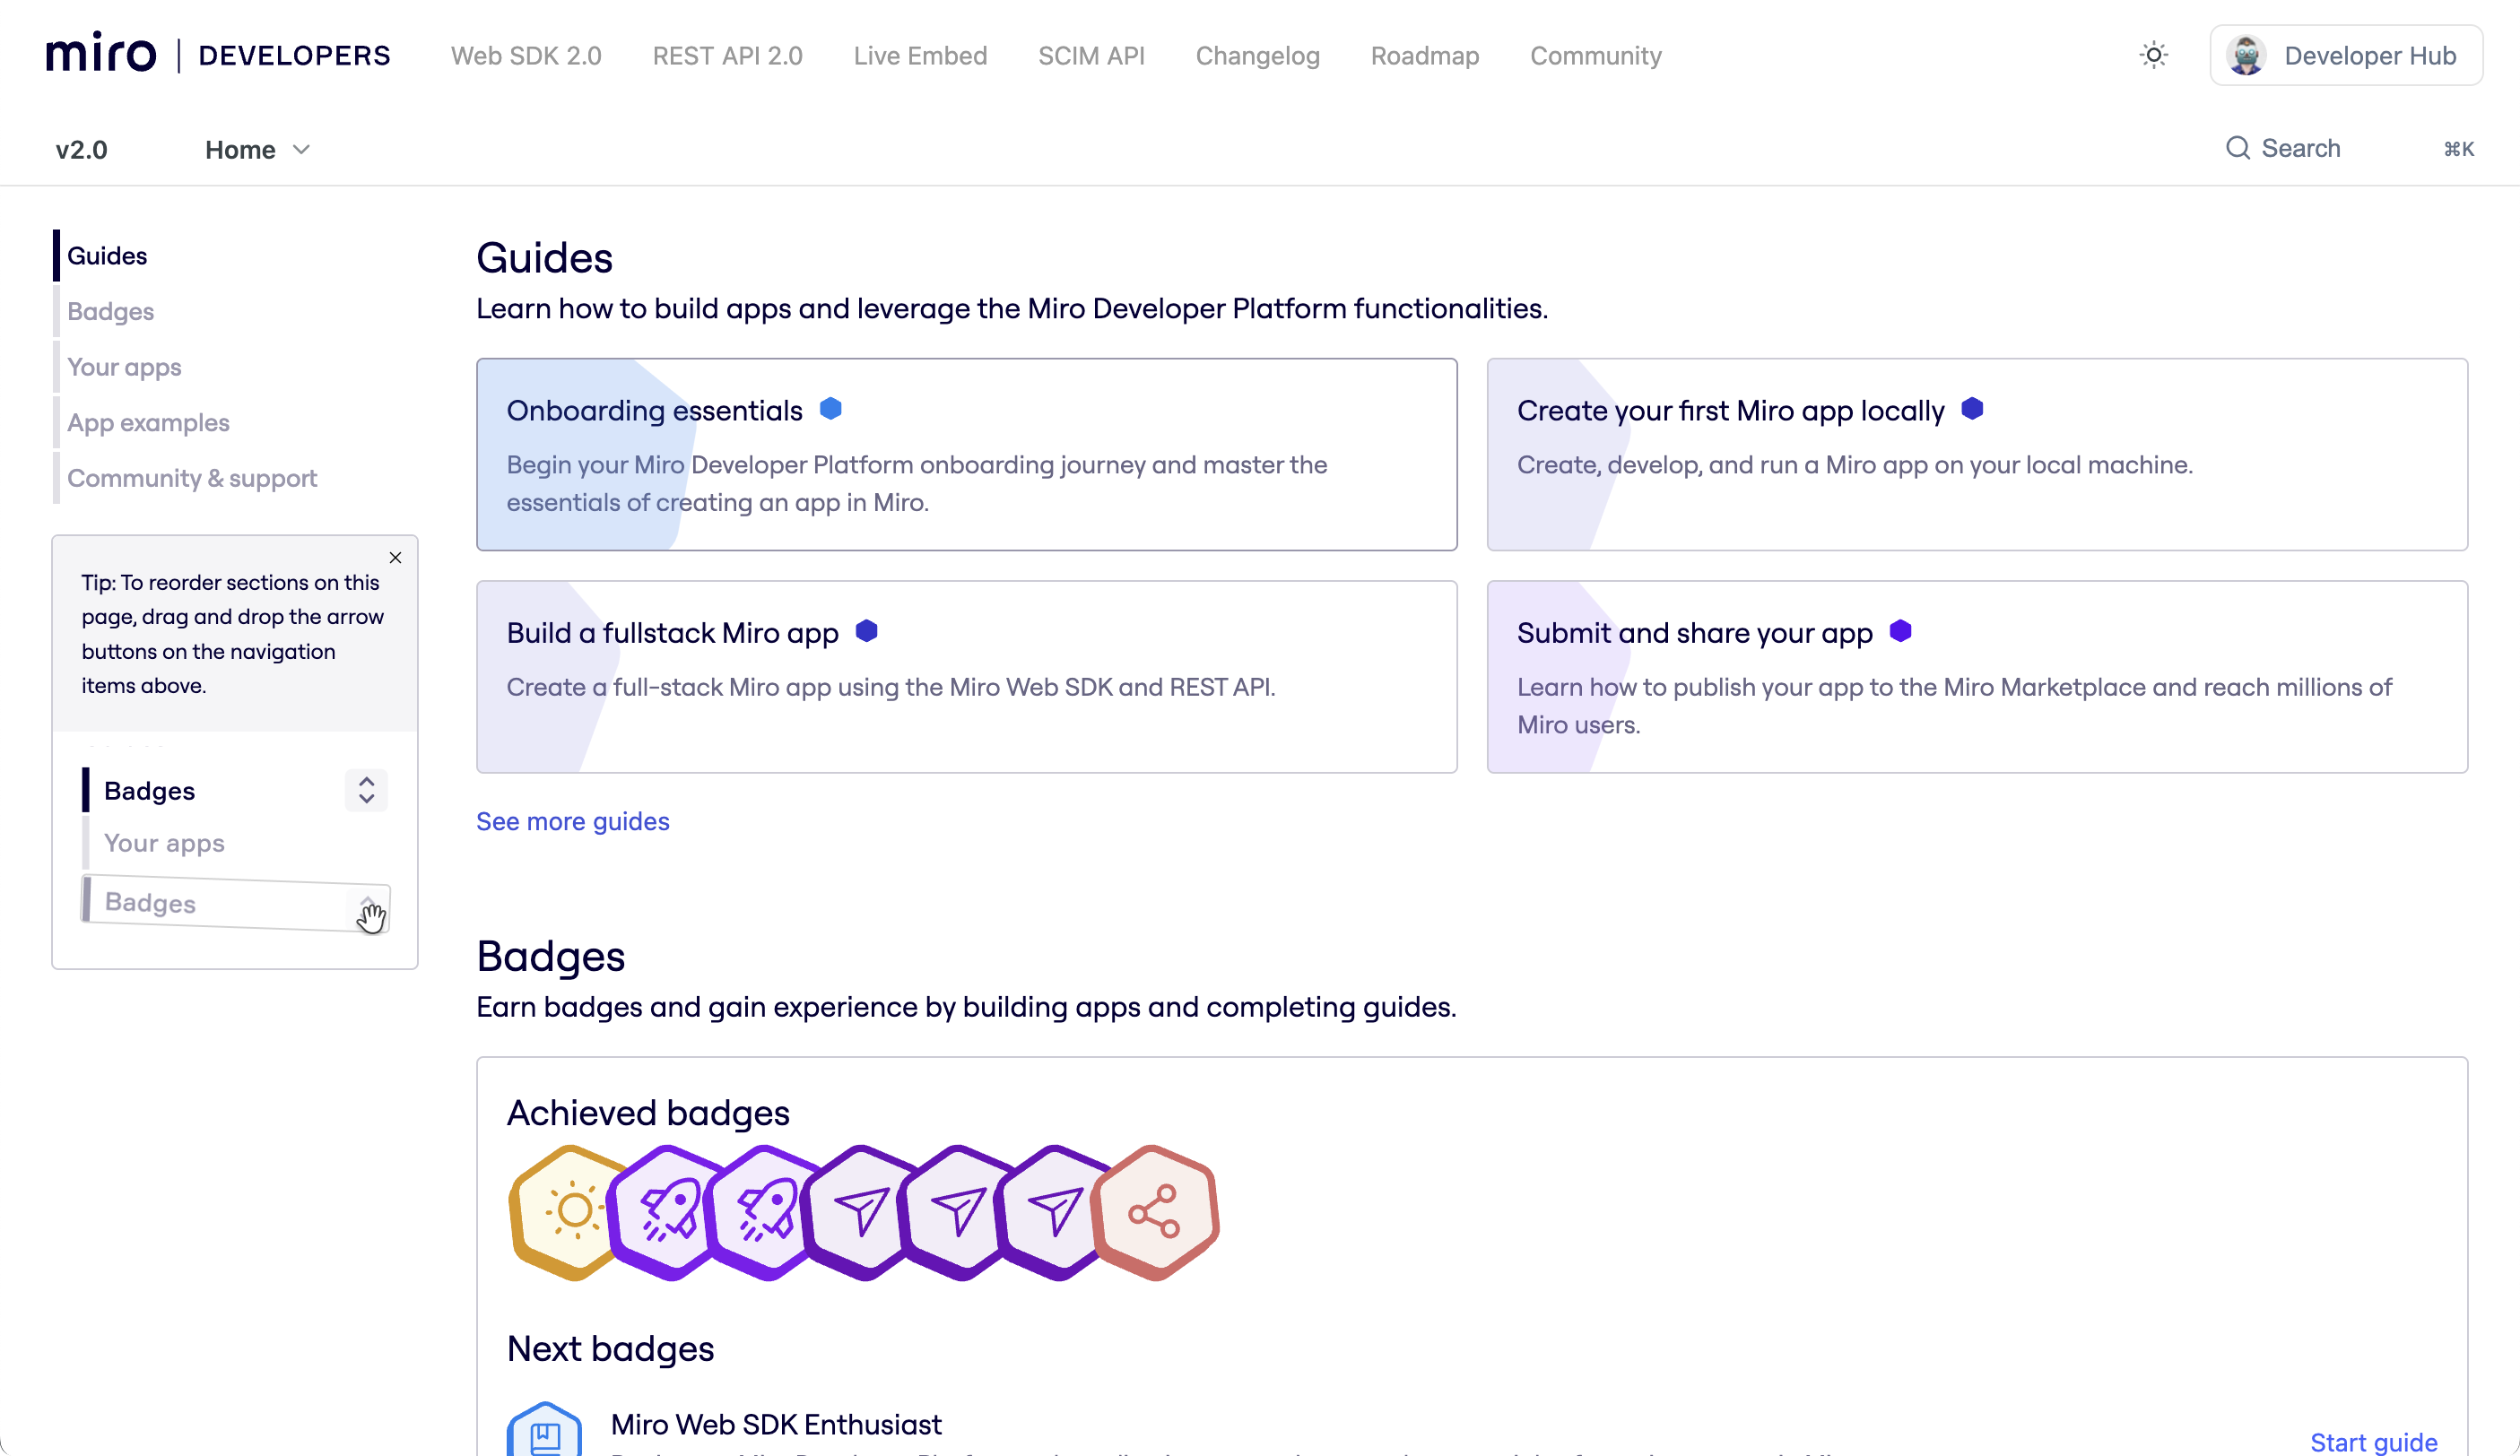Click the Miro Developers logo

[218, 54]
